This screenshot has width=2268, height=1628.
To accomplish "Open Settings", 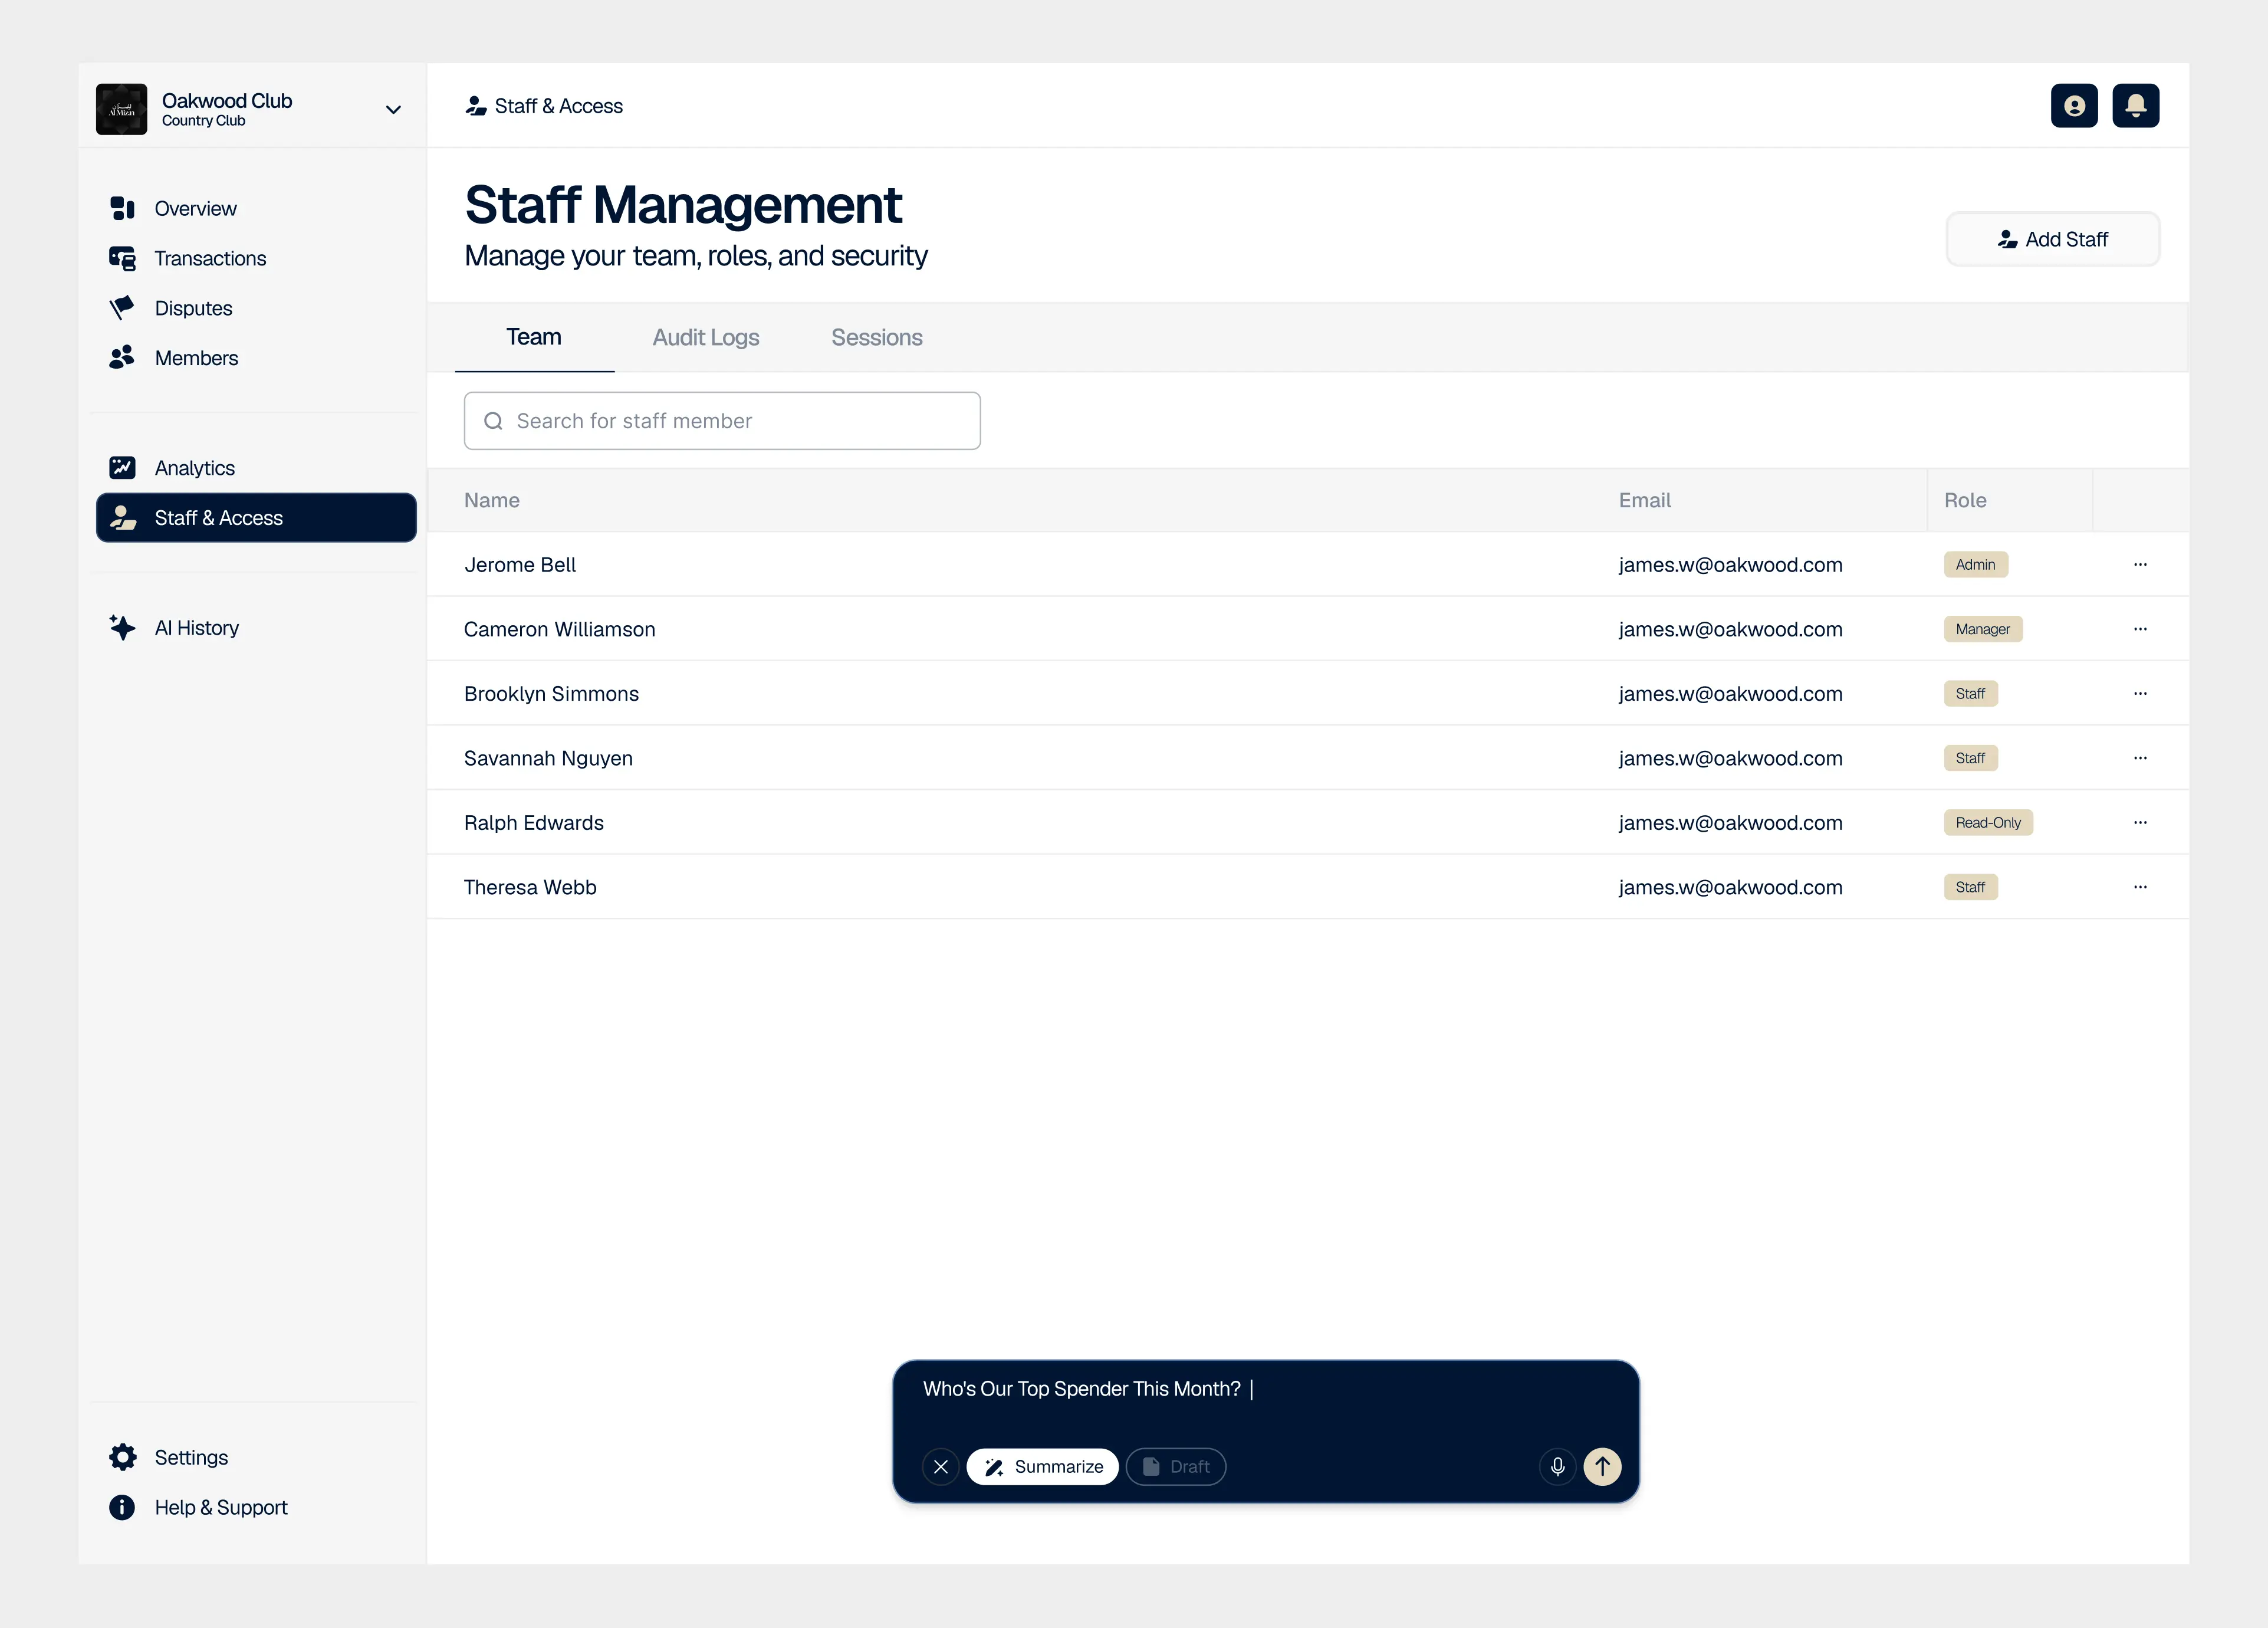I will coord(190,1457).
